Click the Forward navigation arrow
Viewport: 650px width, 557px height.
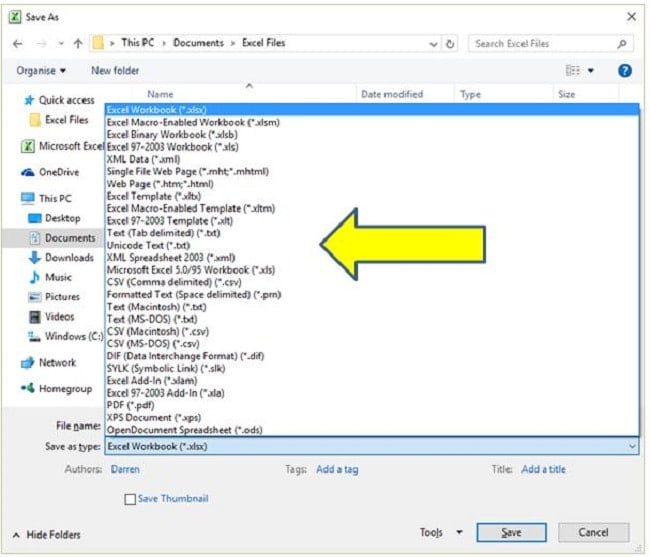click(41, 44)
